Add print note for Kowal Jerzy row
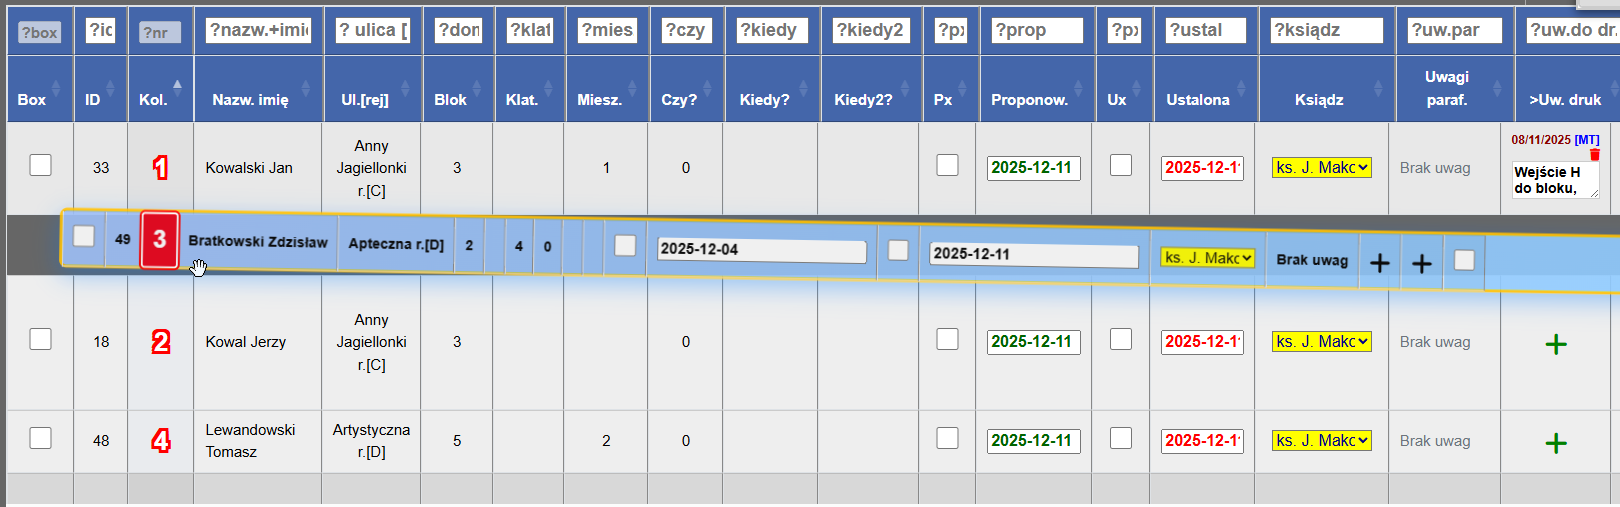 [x=1556, y=344]
